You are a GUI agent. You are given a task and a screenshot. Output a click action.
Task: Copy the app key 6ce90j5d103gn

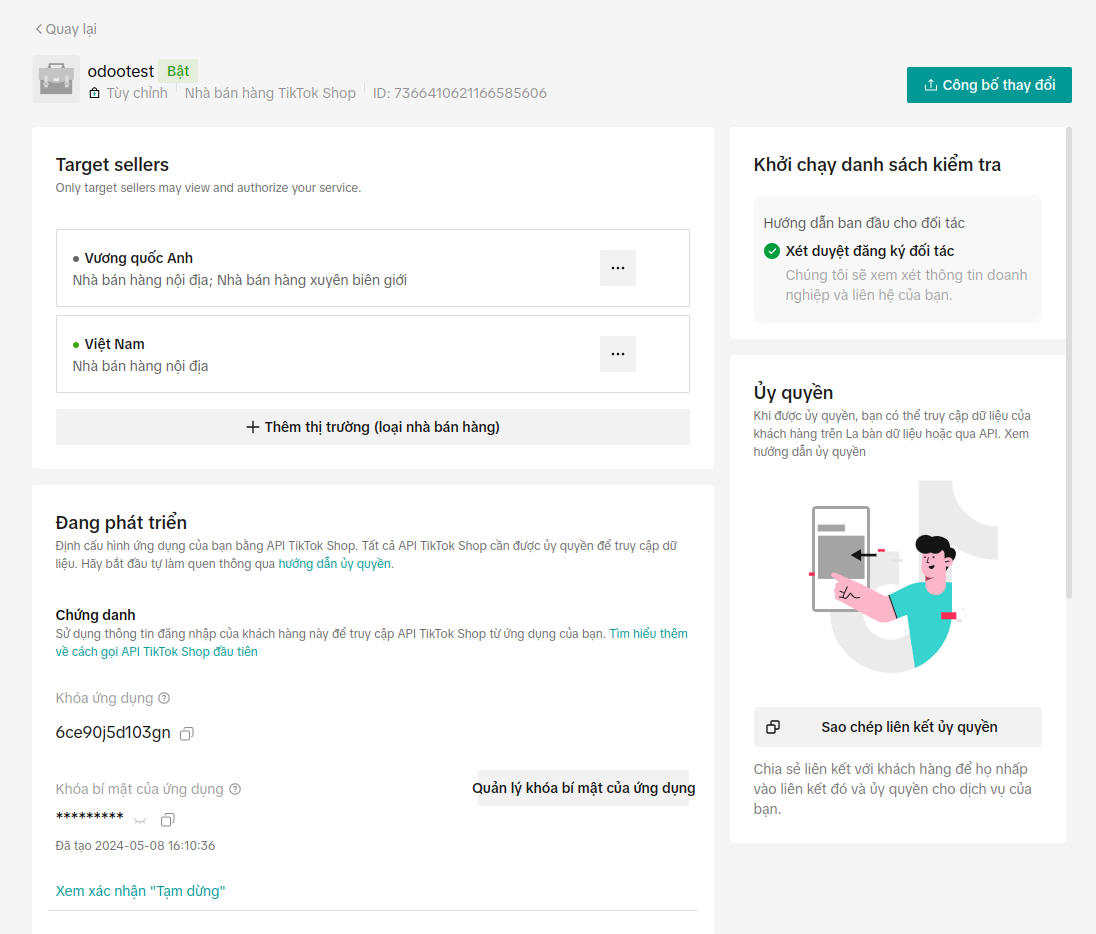click(x=187, y=734)
